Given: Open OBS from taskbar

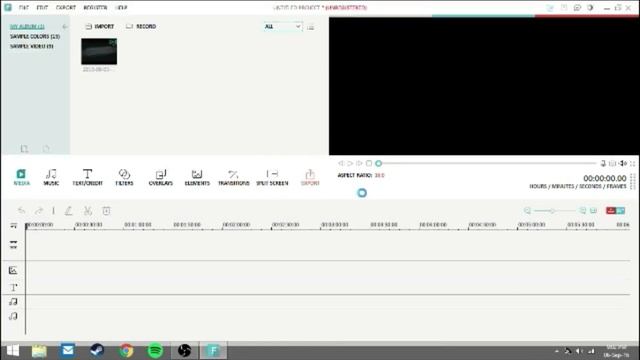Looking at the screenshot, I should point(184,351).
